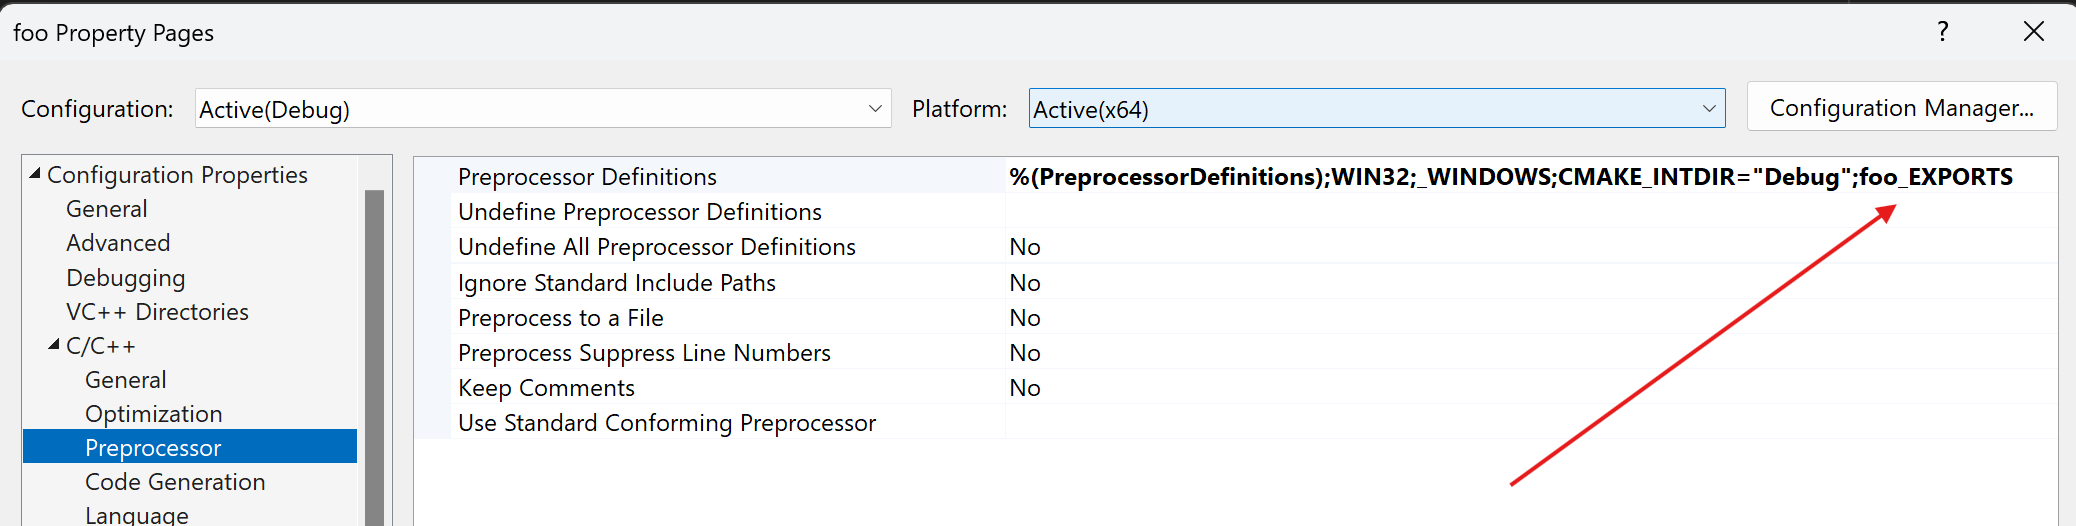Click the Preprocess to a File value

coord(1025,318)
